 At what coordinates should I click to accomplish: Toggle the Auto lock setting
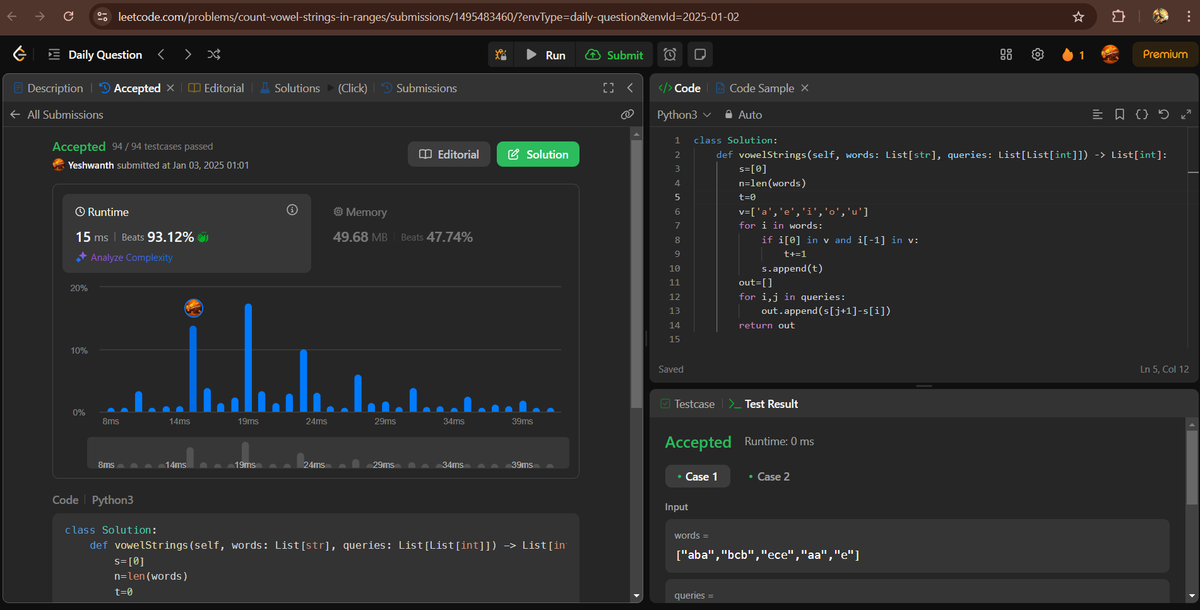(x=743, y=115)
